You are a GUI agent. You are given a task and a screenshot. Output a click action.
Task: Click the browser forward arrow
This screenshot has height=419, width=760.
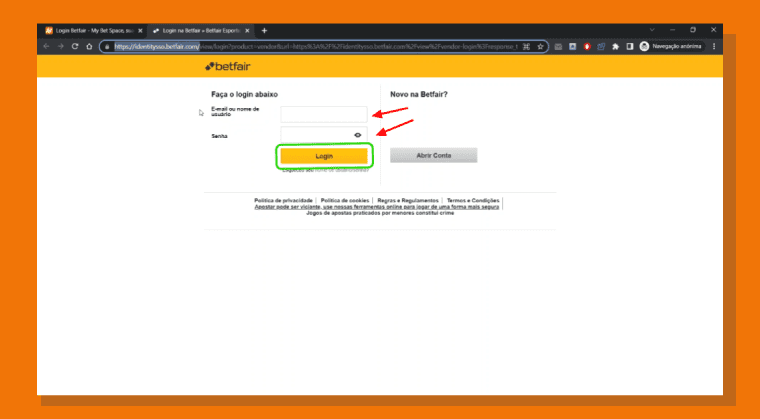[x=61, y=47]
